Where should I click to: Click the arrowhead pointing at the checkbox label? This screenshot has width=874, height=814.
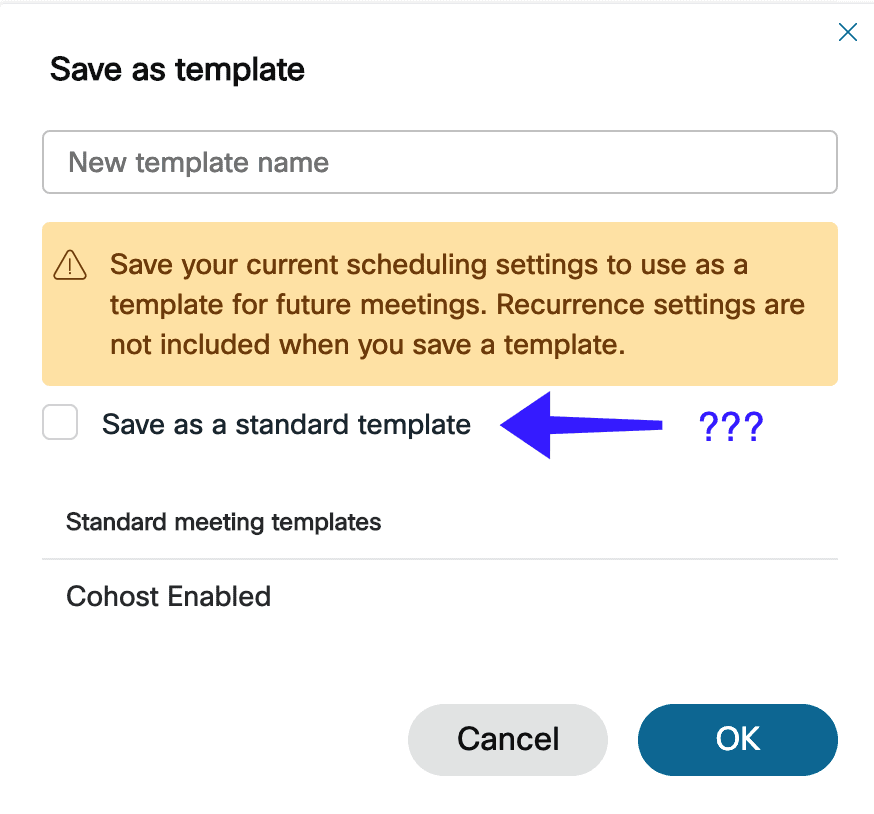tap(525, 425)
